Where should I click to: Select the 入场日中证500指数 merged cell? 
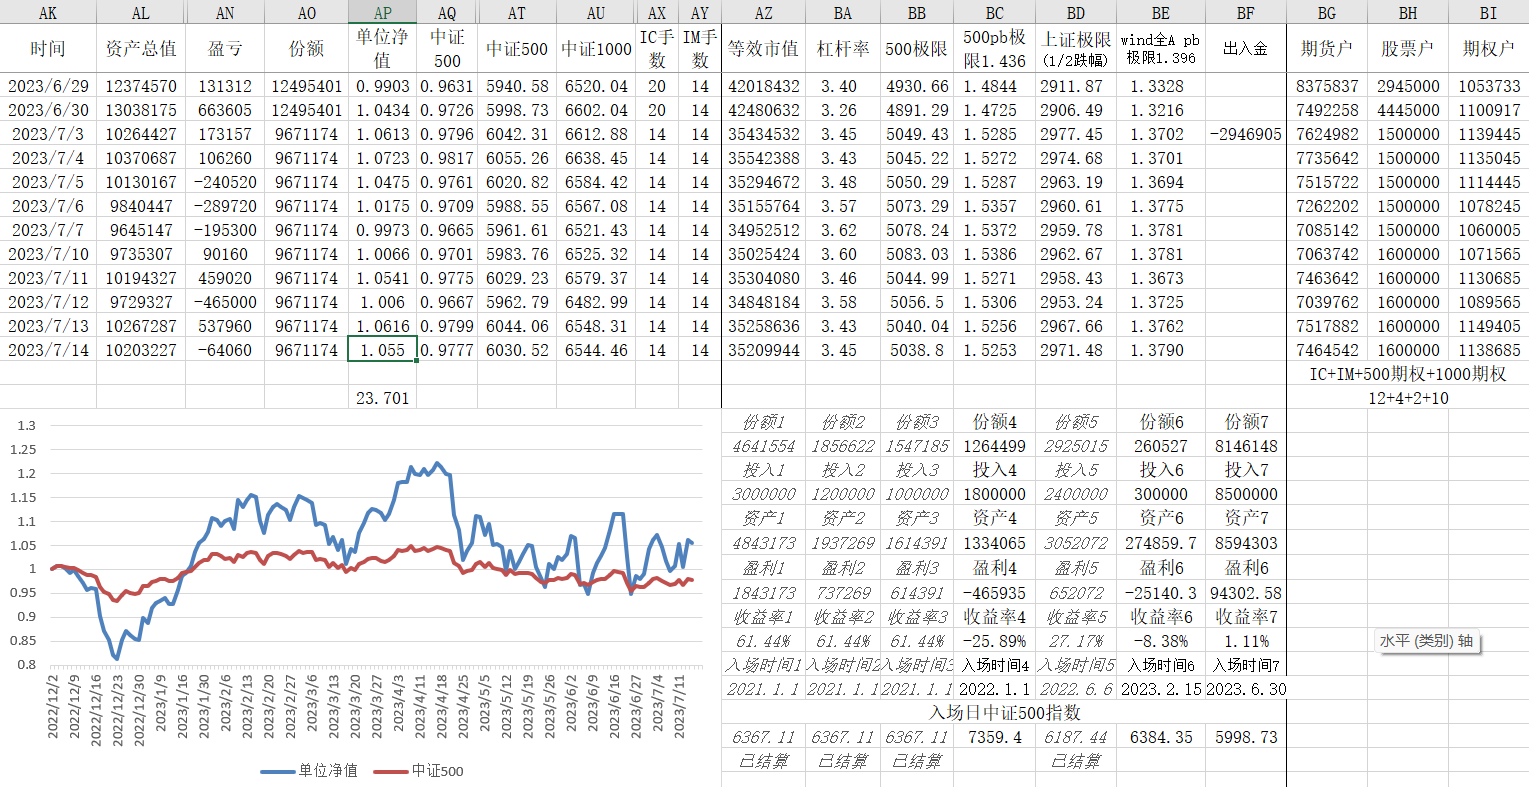(x=1004, y=713)
